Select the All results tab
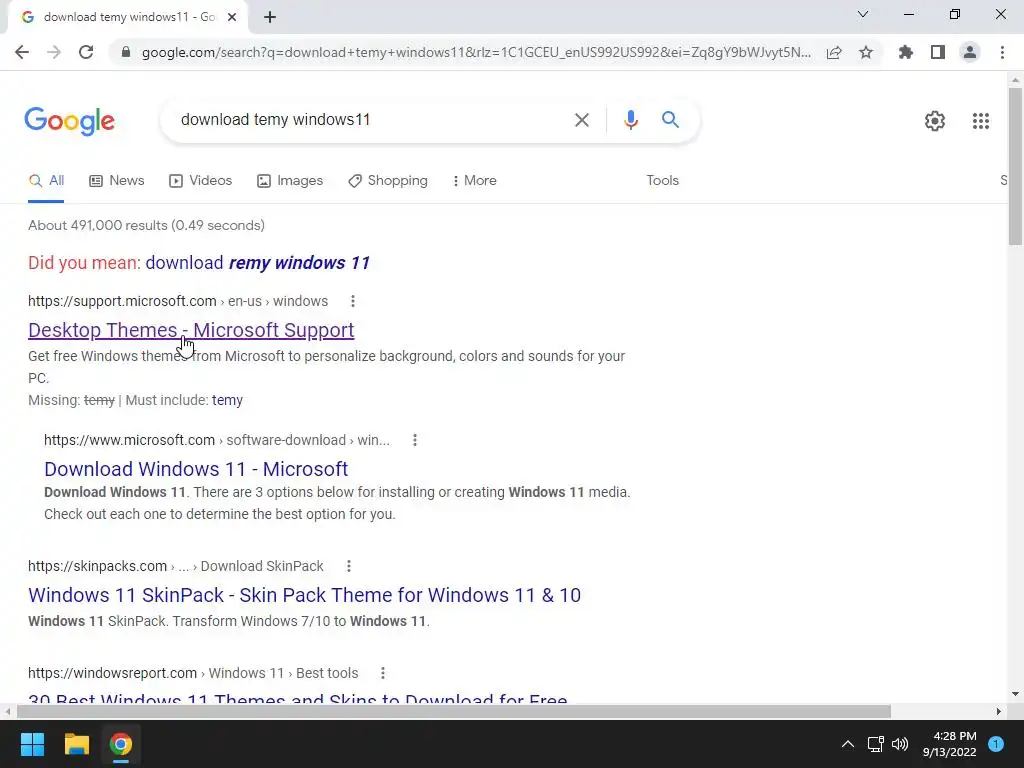Screen dimensions: 1024x768 (46, 181)
